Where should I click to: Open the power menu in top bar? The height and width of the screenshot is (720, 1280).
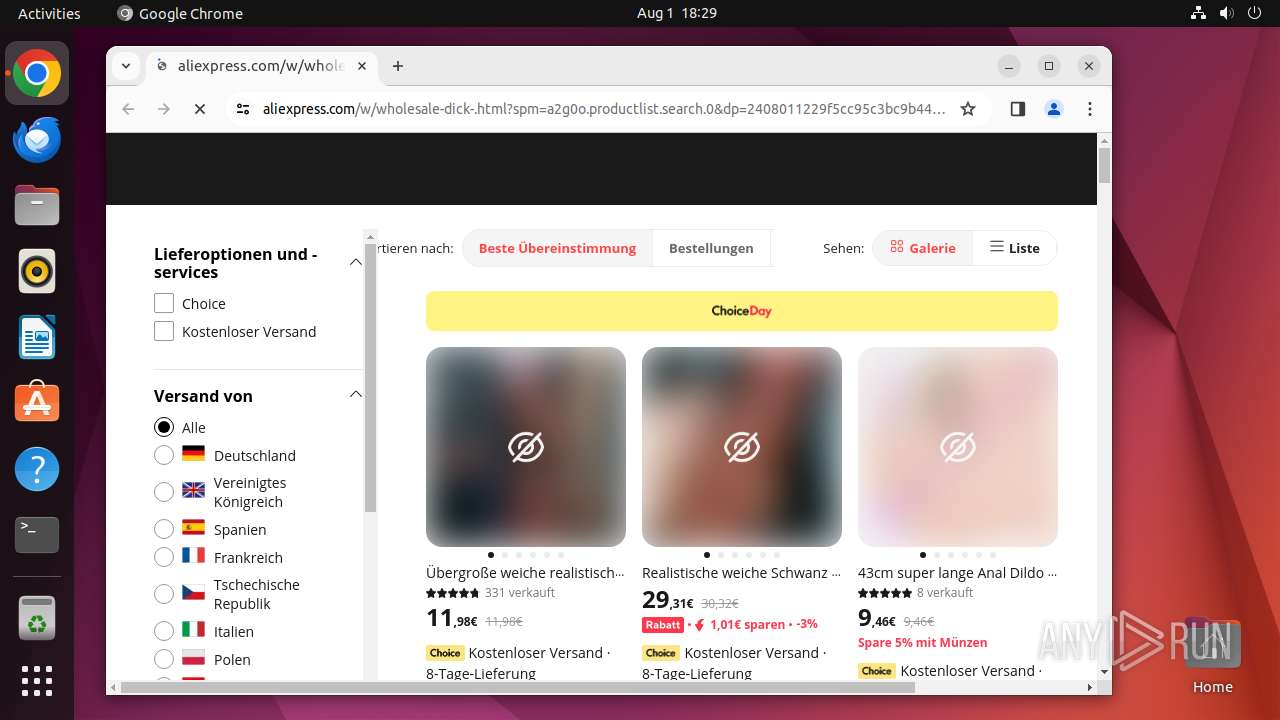[1255, 13]
